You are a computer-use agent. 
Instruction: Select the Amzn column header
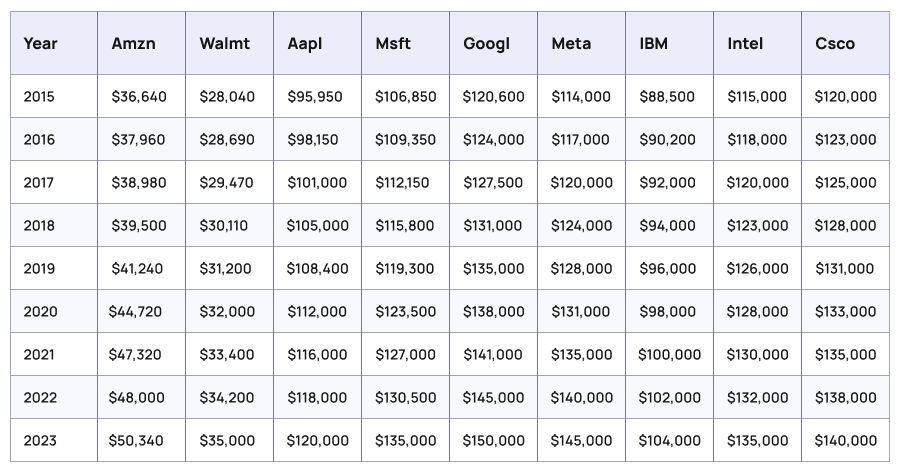(x=132, y=44)
